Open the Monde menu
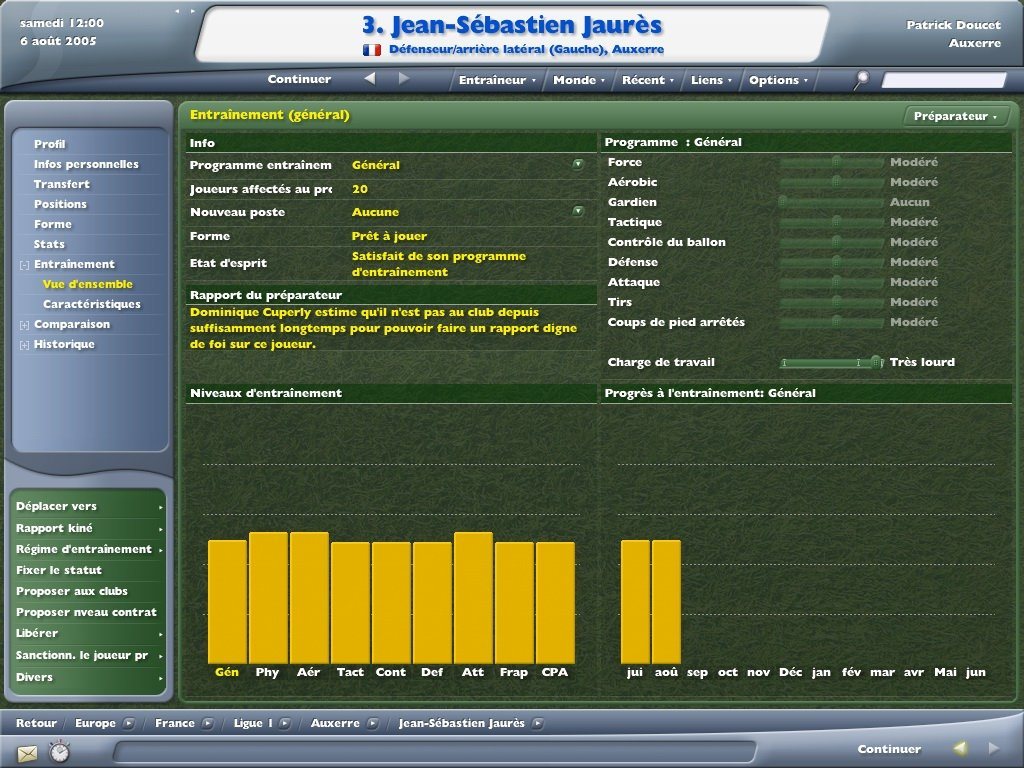This screenshot has height=768, width=1024. pos(579,80)
